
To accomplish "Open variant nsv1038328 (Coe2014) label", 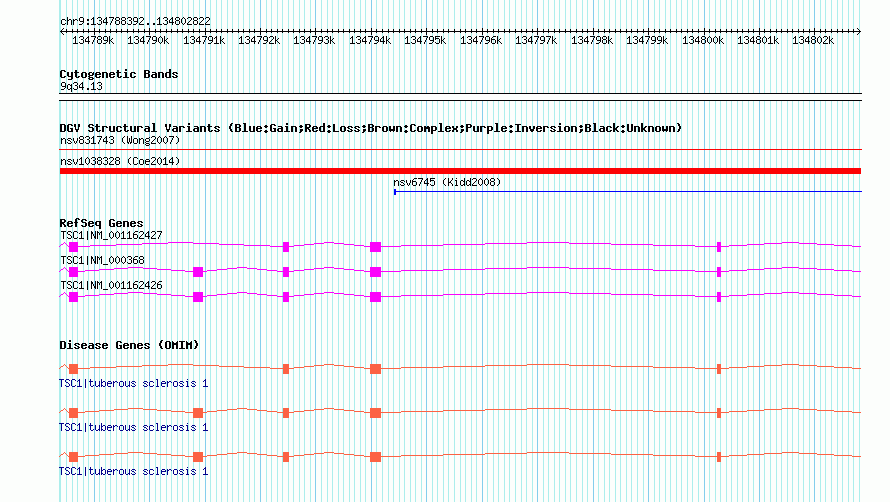I will tap(120, 161).
